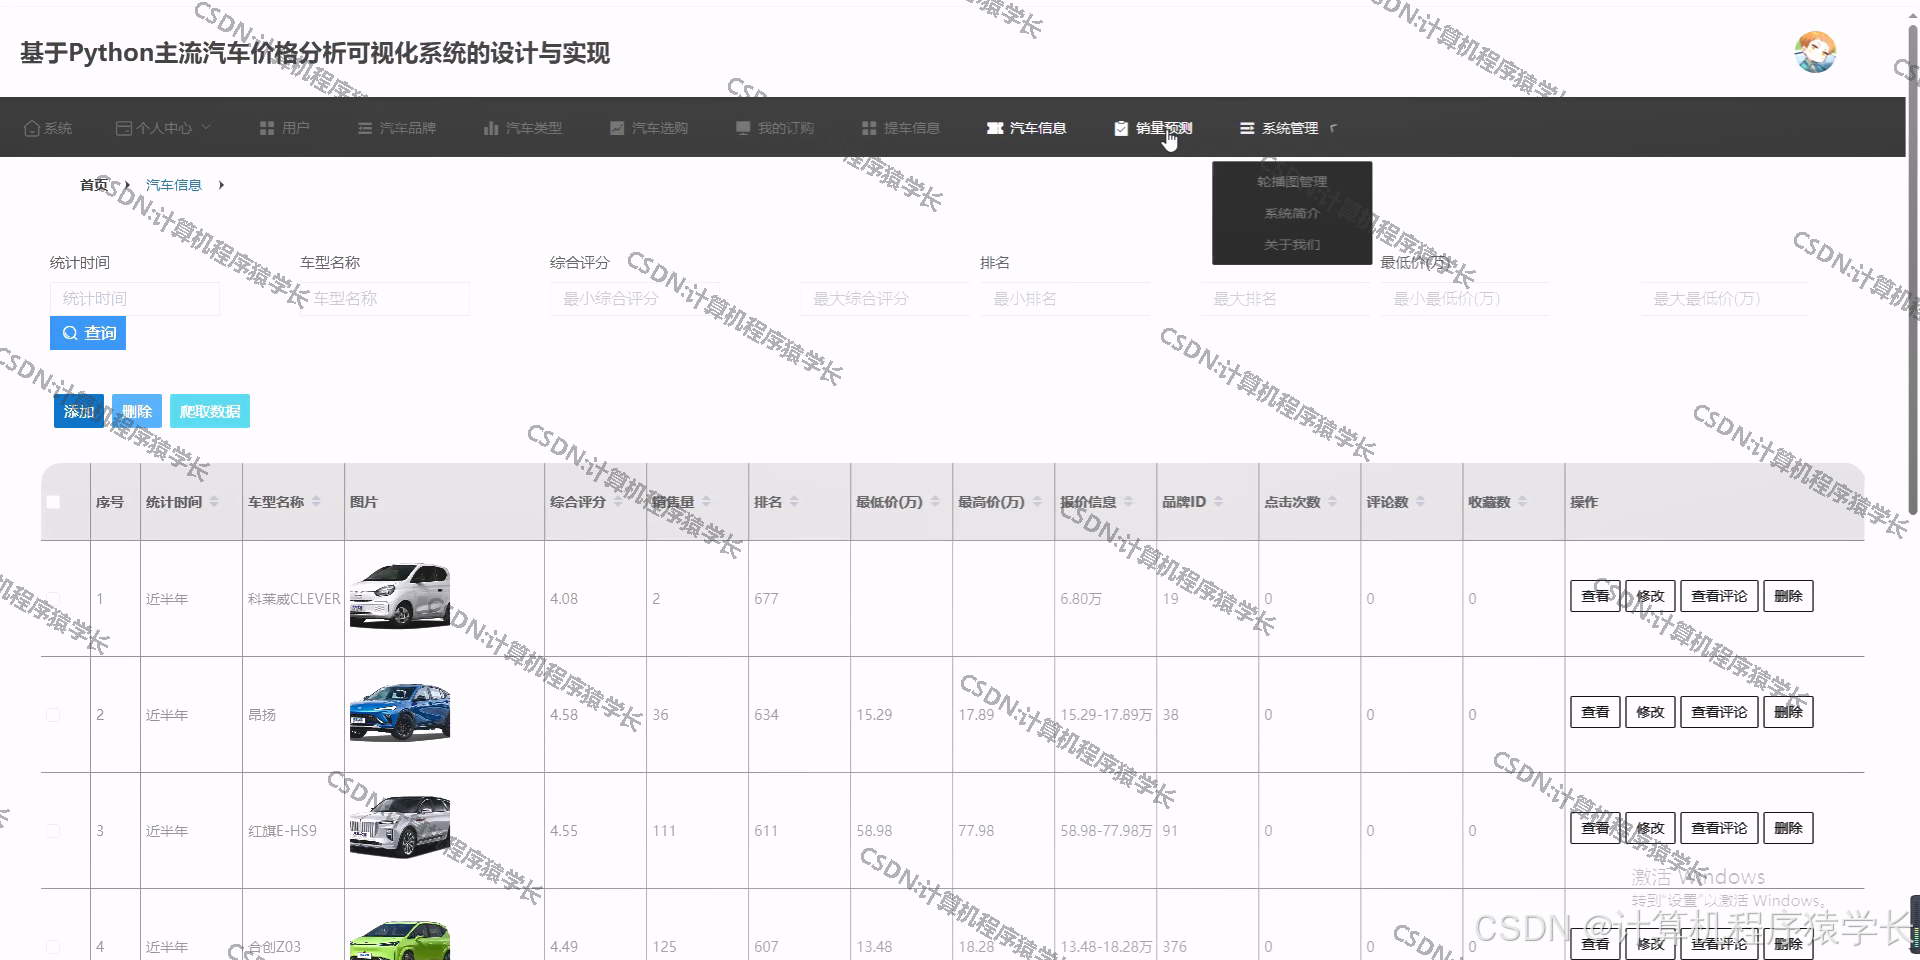The image size is (1920, 960).
Task: Click the home icon beside 系统
Action: point(32,128)
